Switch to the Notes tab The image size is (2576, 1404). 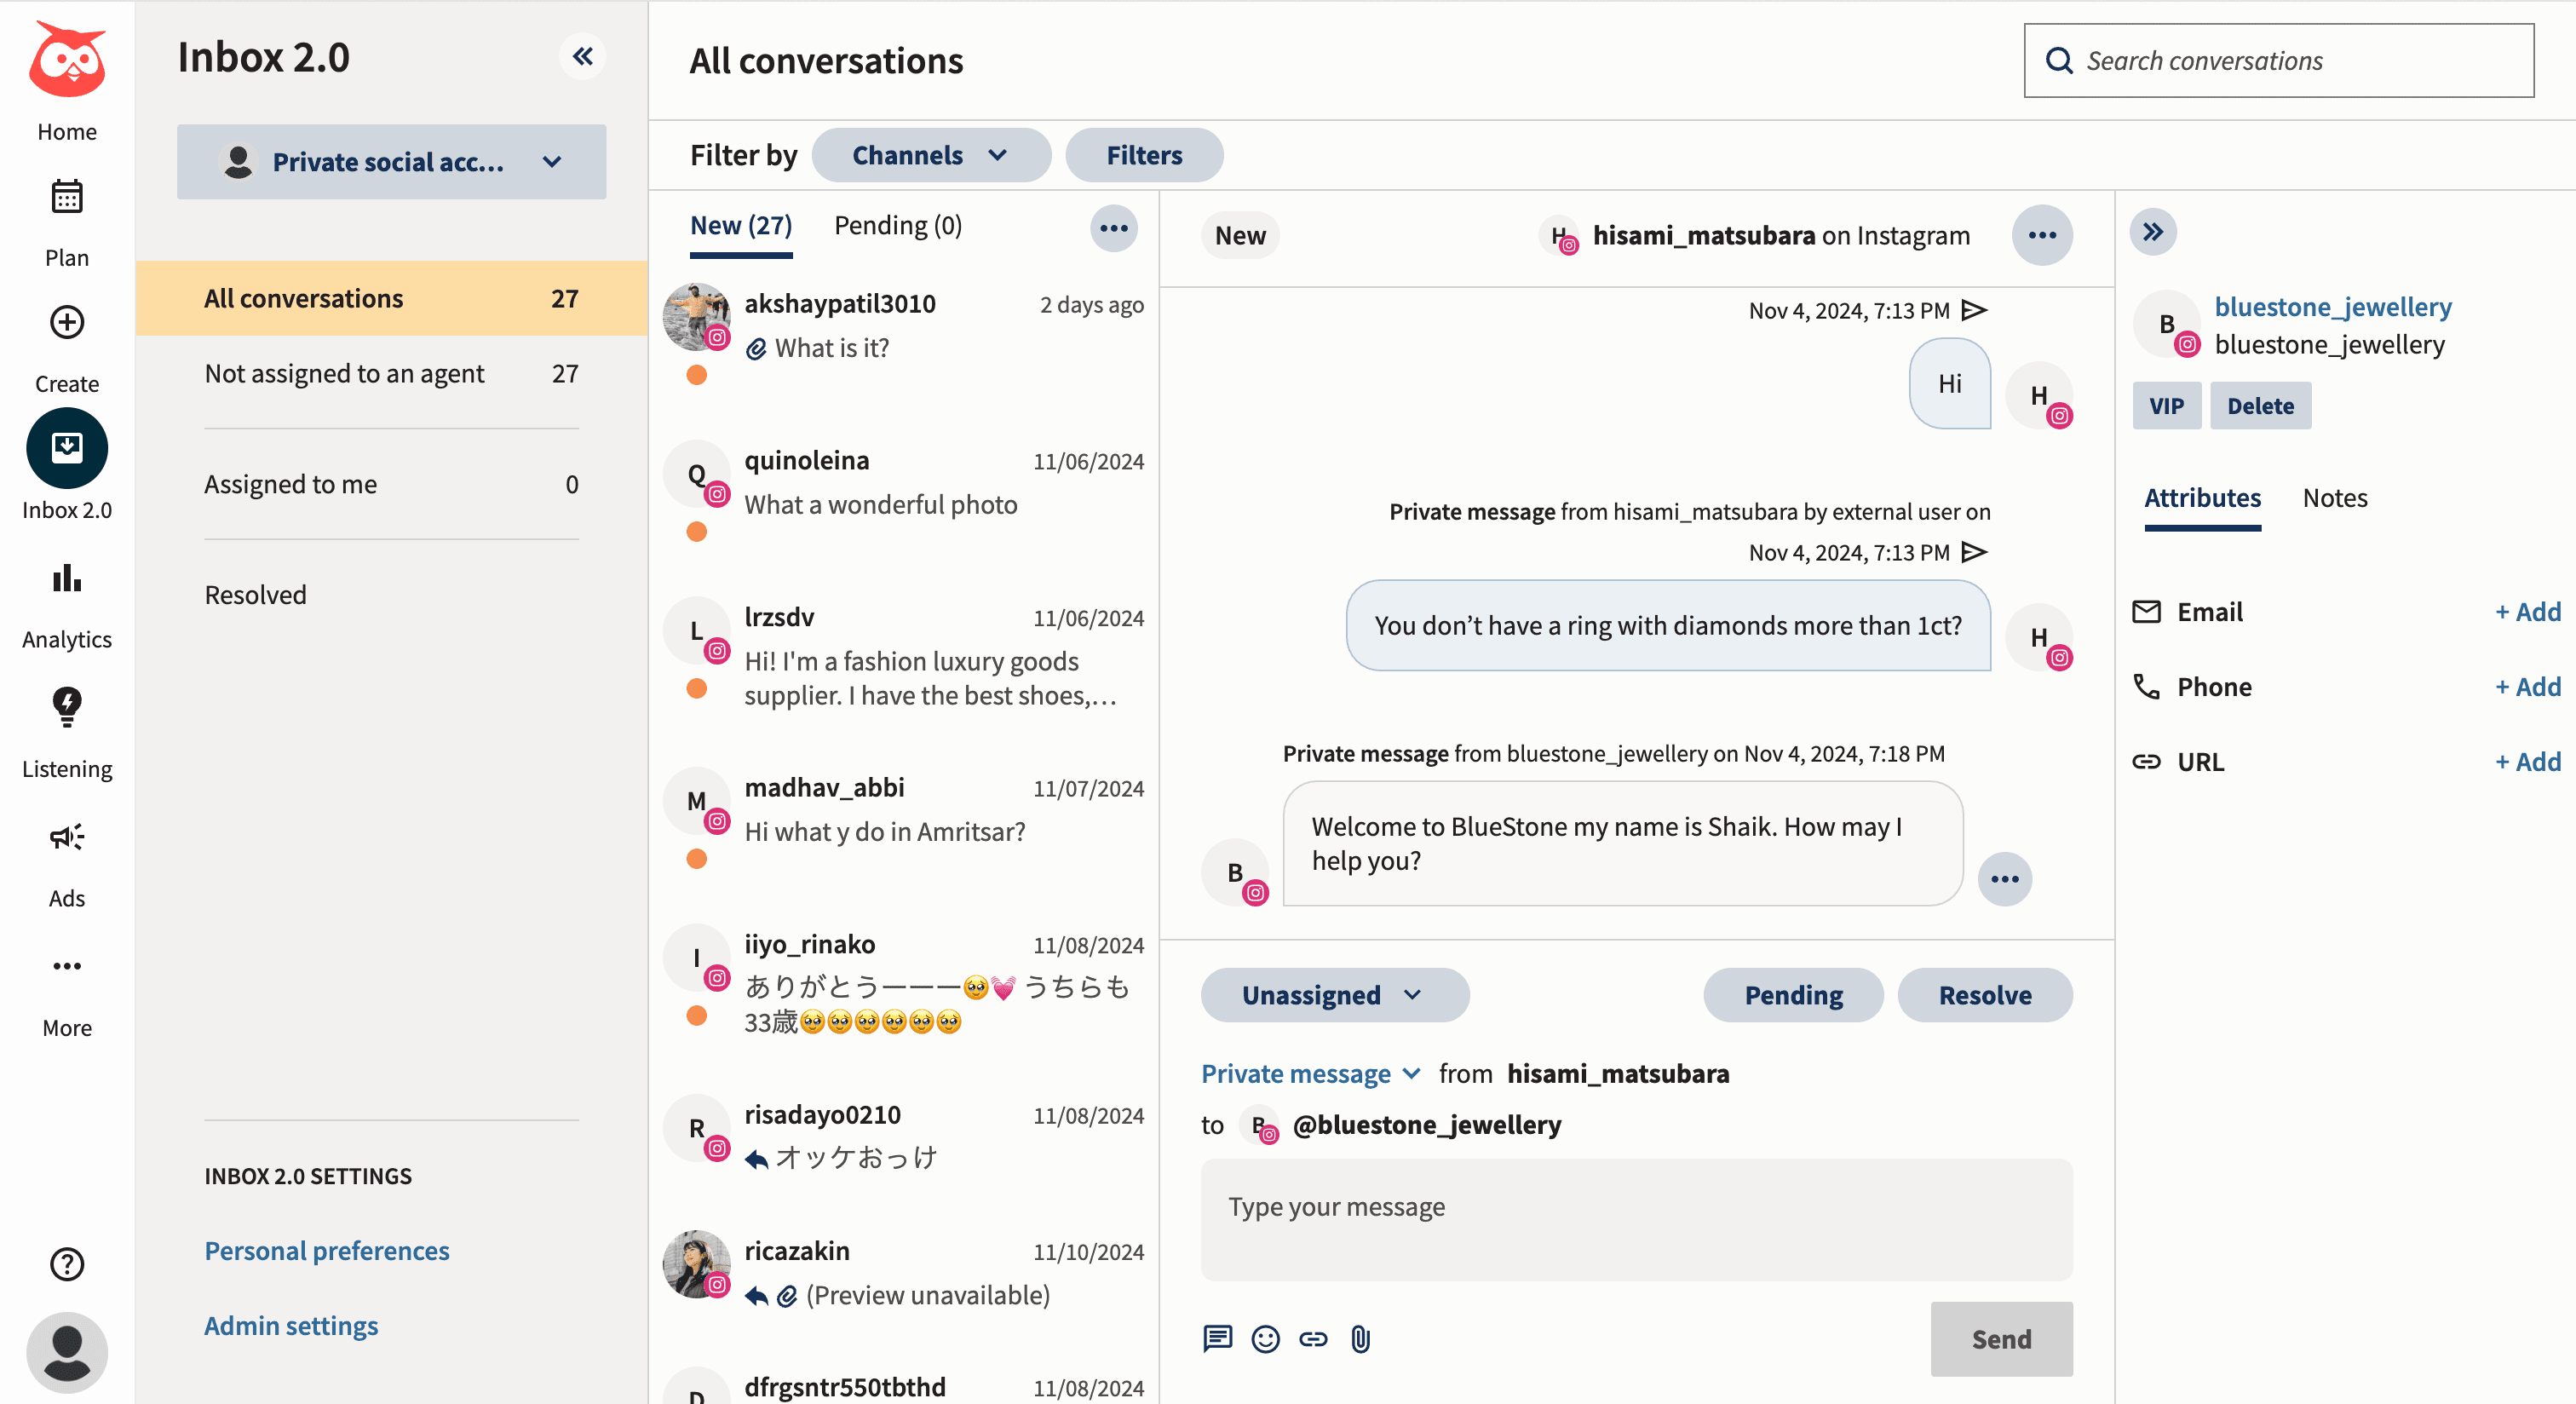[2334, 497]
